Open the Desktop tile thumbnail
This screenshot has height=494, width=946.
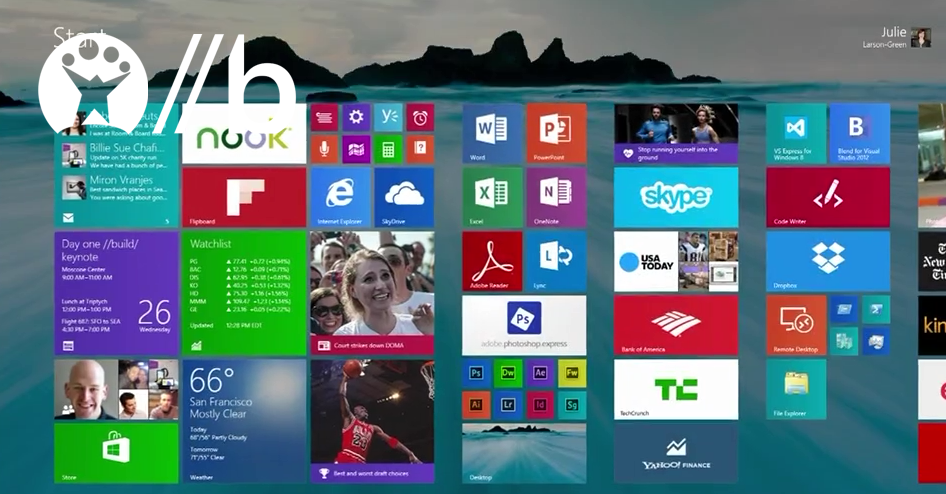524,453
